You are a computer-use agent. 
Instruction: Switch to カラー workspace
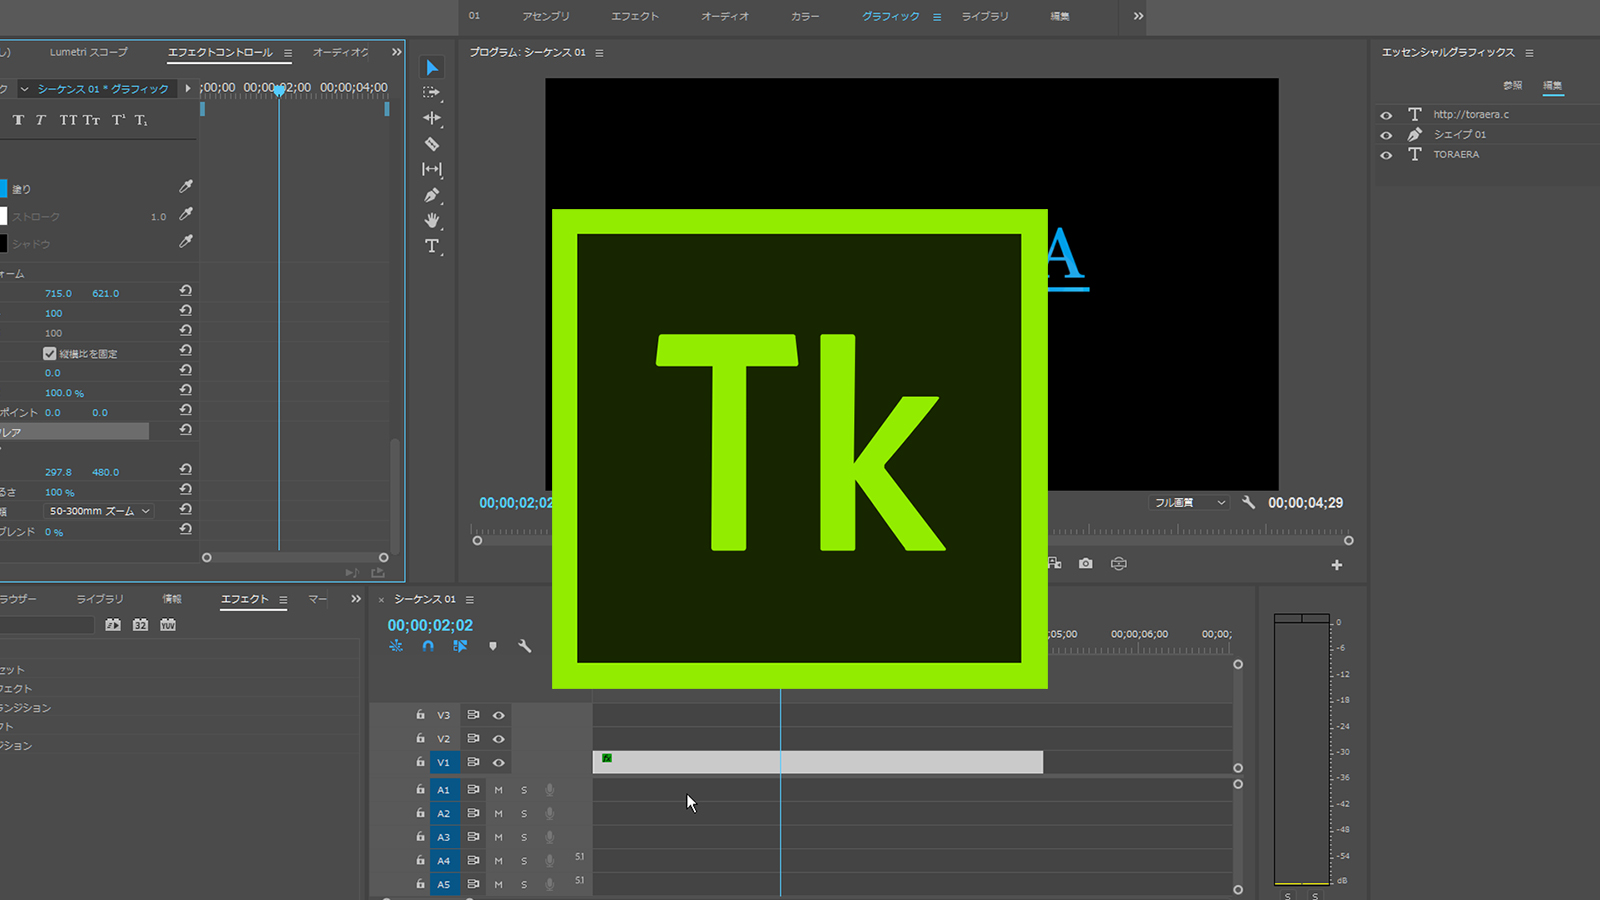(x=805, y=16)
